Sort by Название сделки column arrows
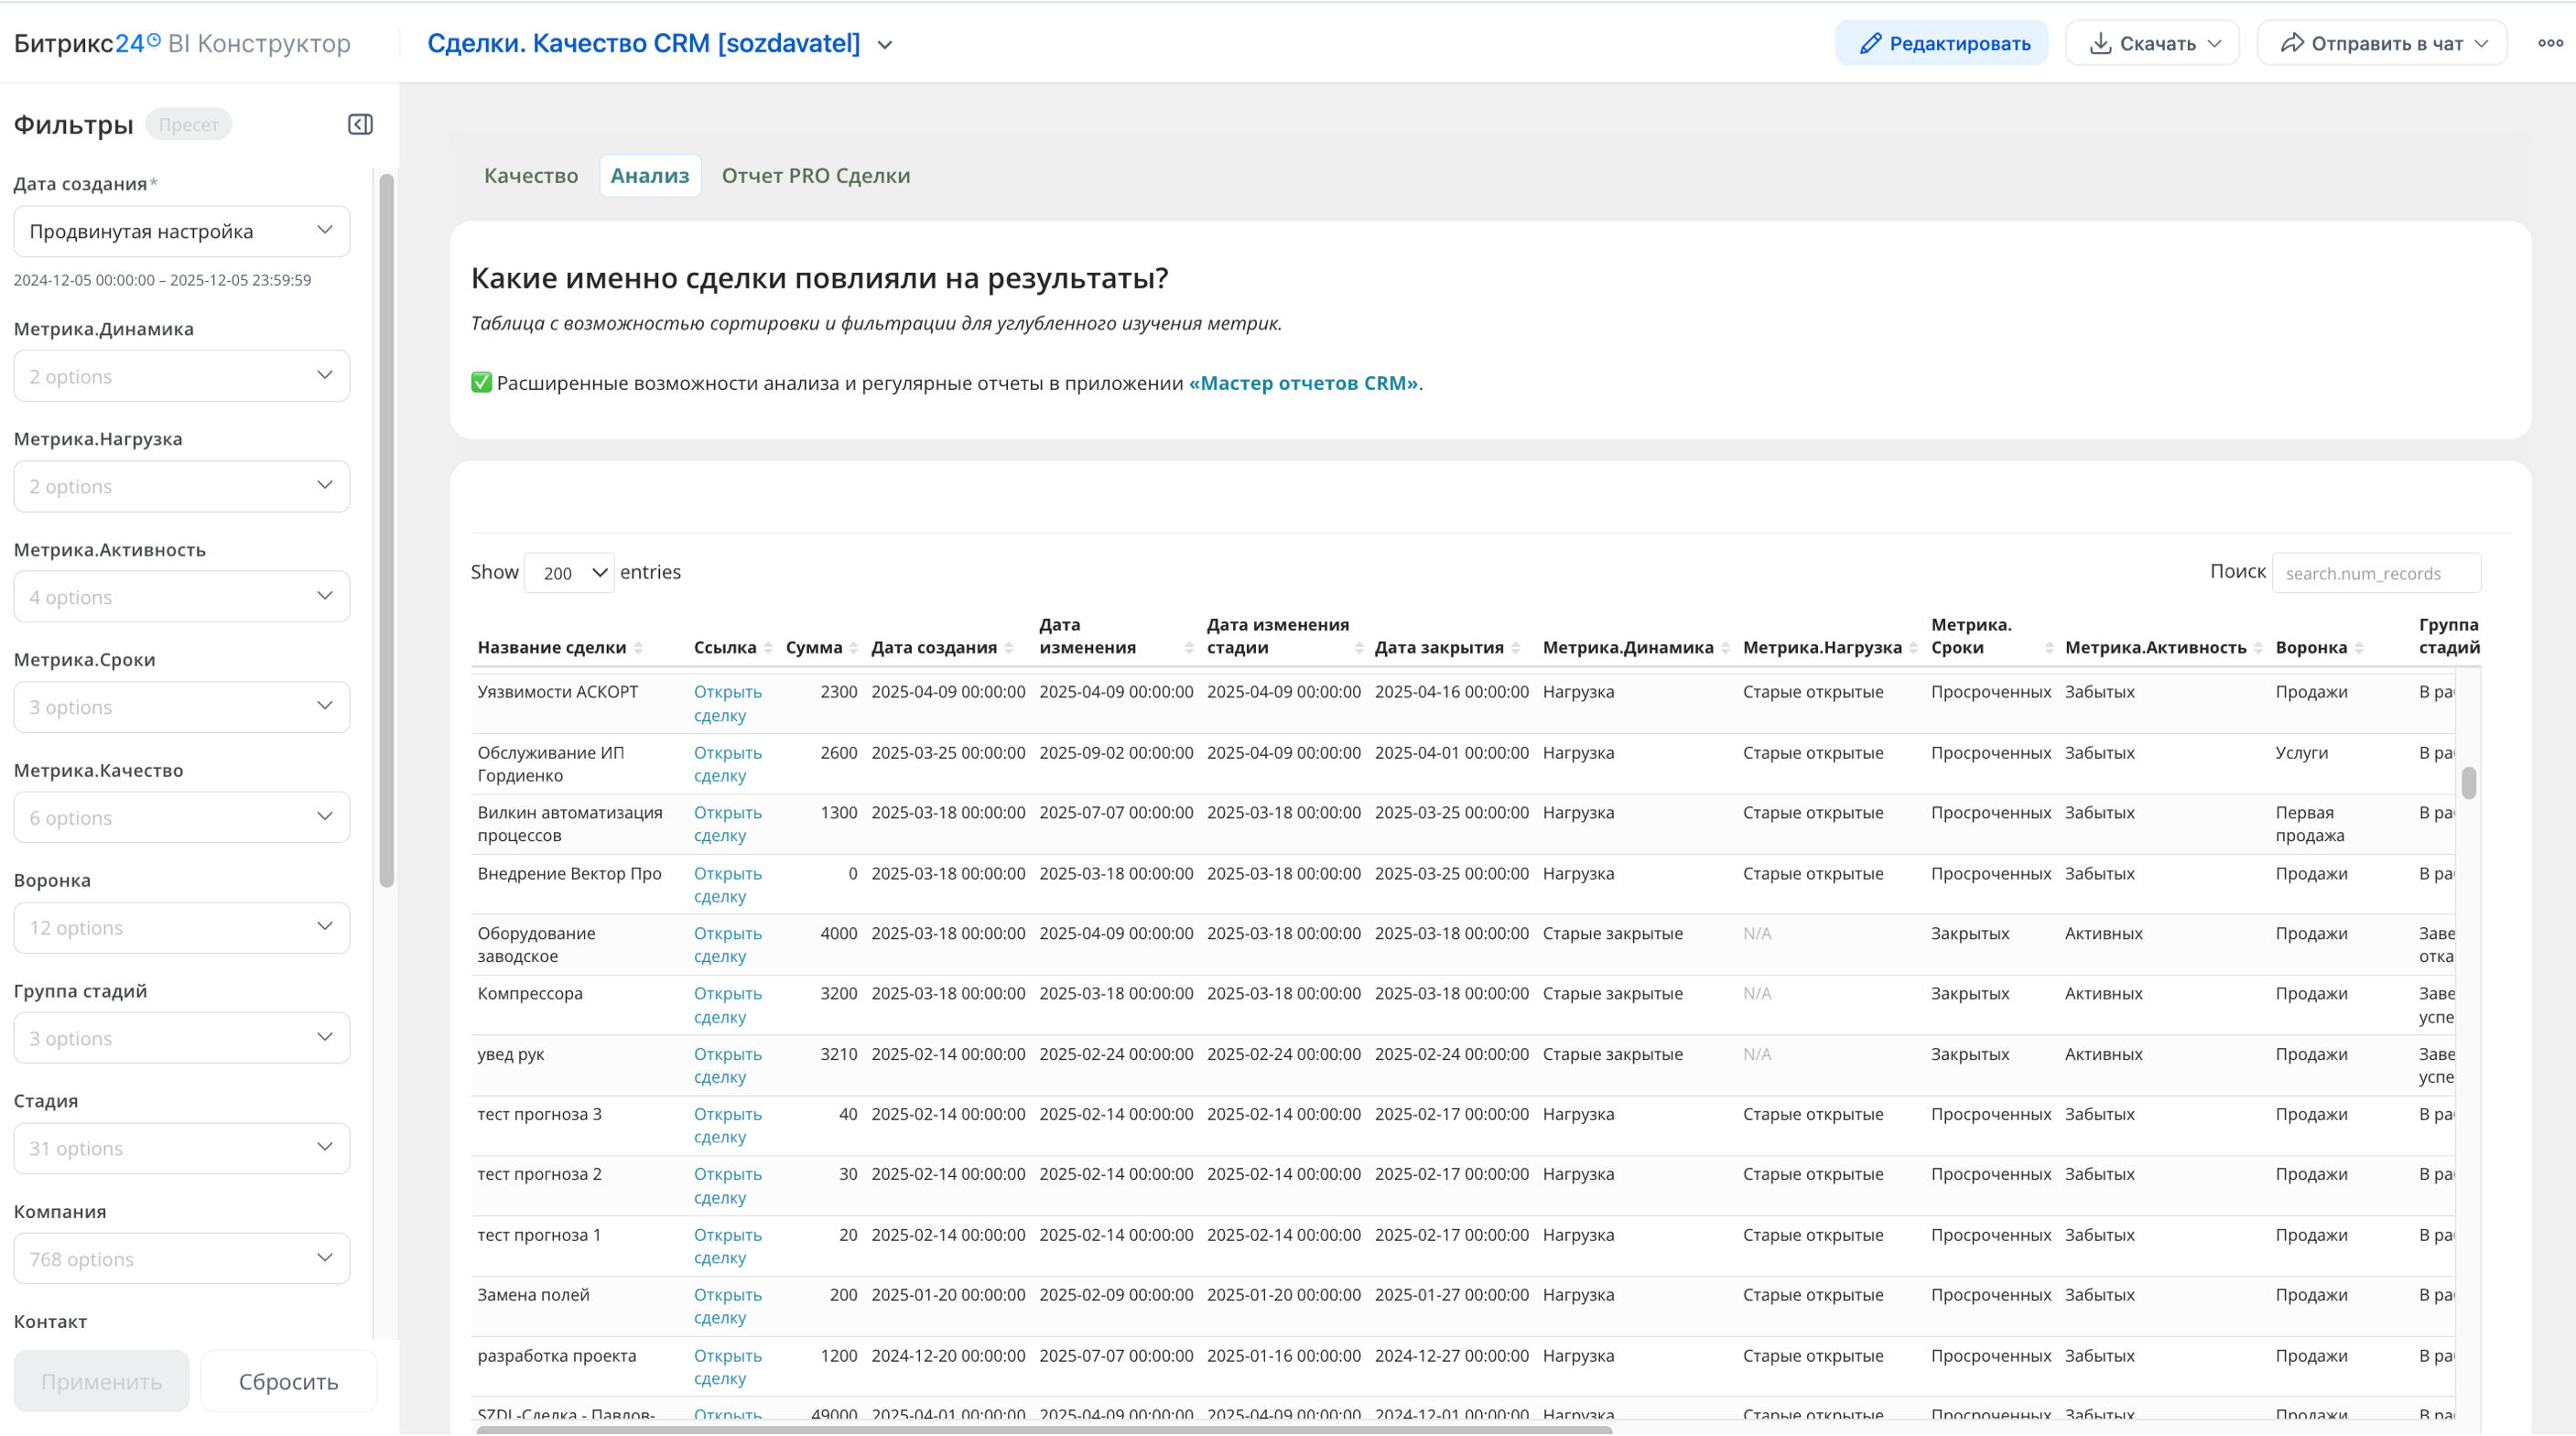 point(638,648)
